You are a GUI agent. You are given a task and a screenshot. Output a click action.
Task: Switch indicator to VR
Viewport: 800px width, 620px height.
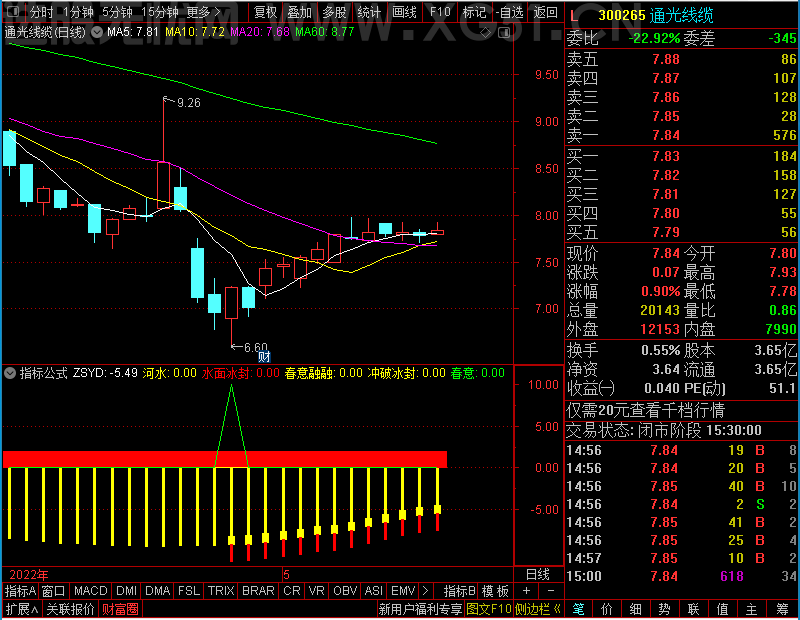click(x=316, y=591)
